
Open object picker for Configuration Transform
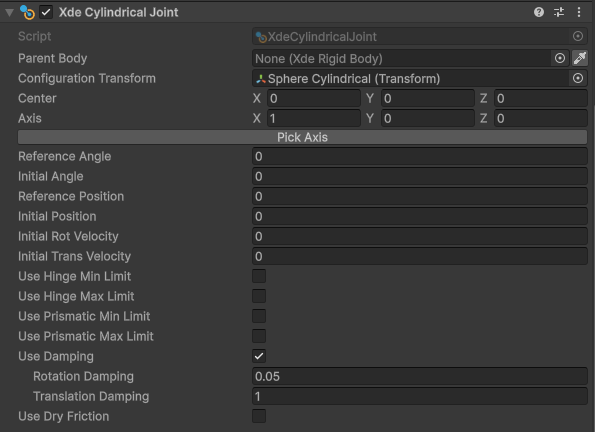[578, 78]
